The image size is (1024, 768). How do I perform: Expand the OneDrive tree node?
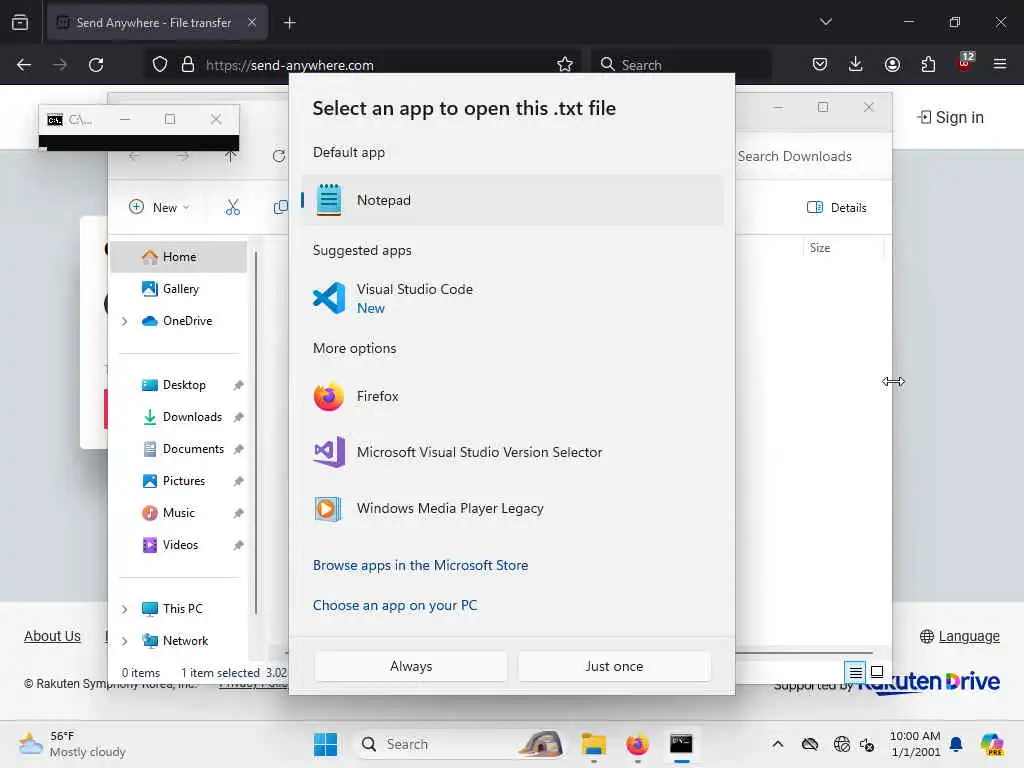click(x=125, y=321)
